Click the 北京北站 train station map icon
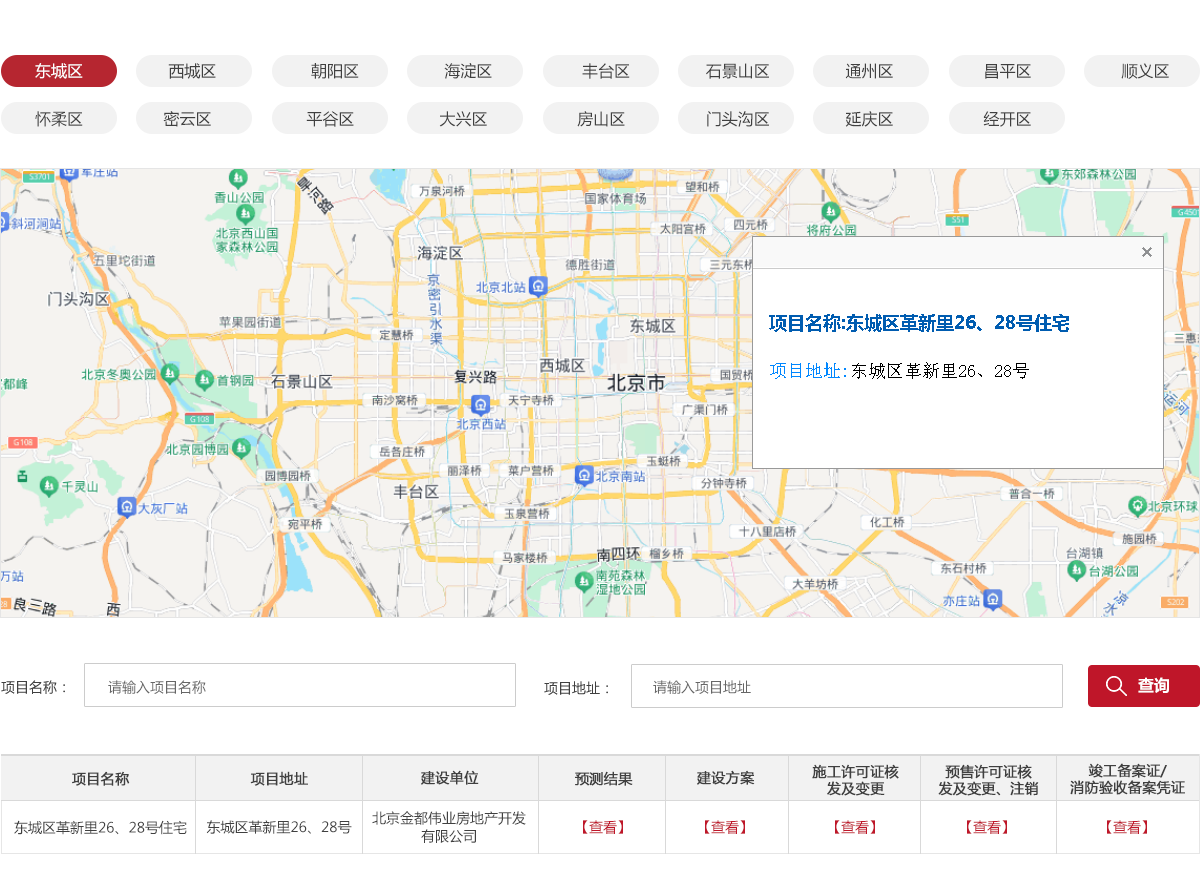The height and width of the screenshot is (893, 1201). coord(539,287)
